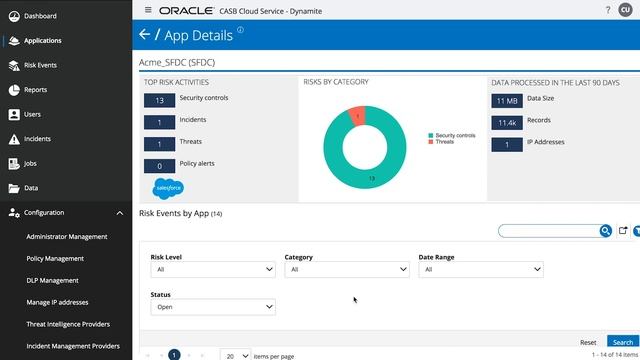The image size is (640, 360).
Task: Click the 11.4k Records tile
Action: 507,123
